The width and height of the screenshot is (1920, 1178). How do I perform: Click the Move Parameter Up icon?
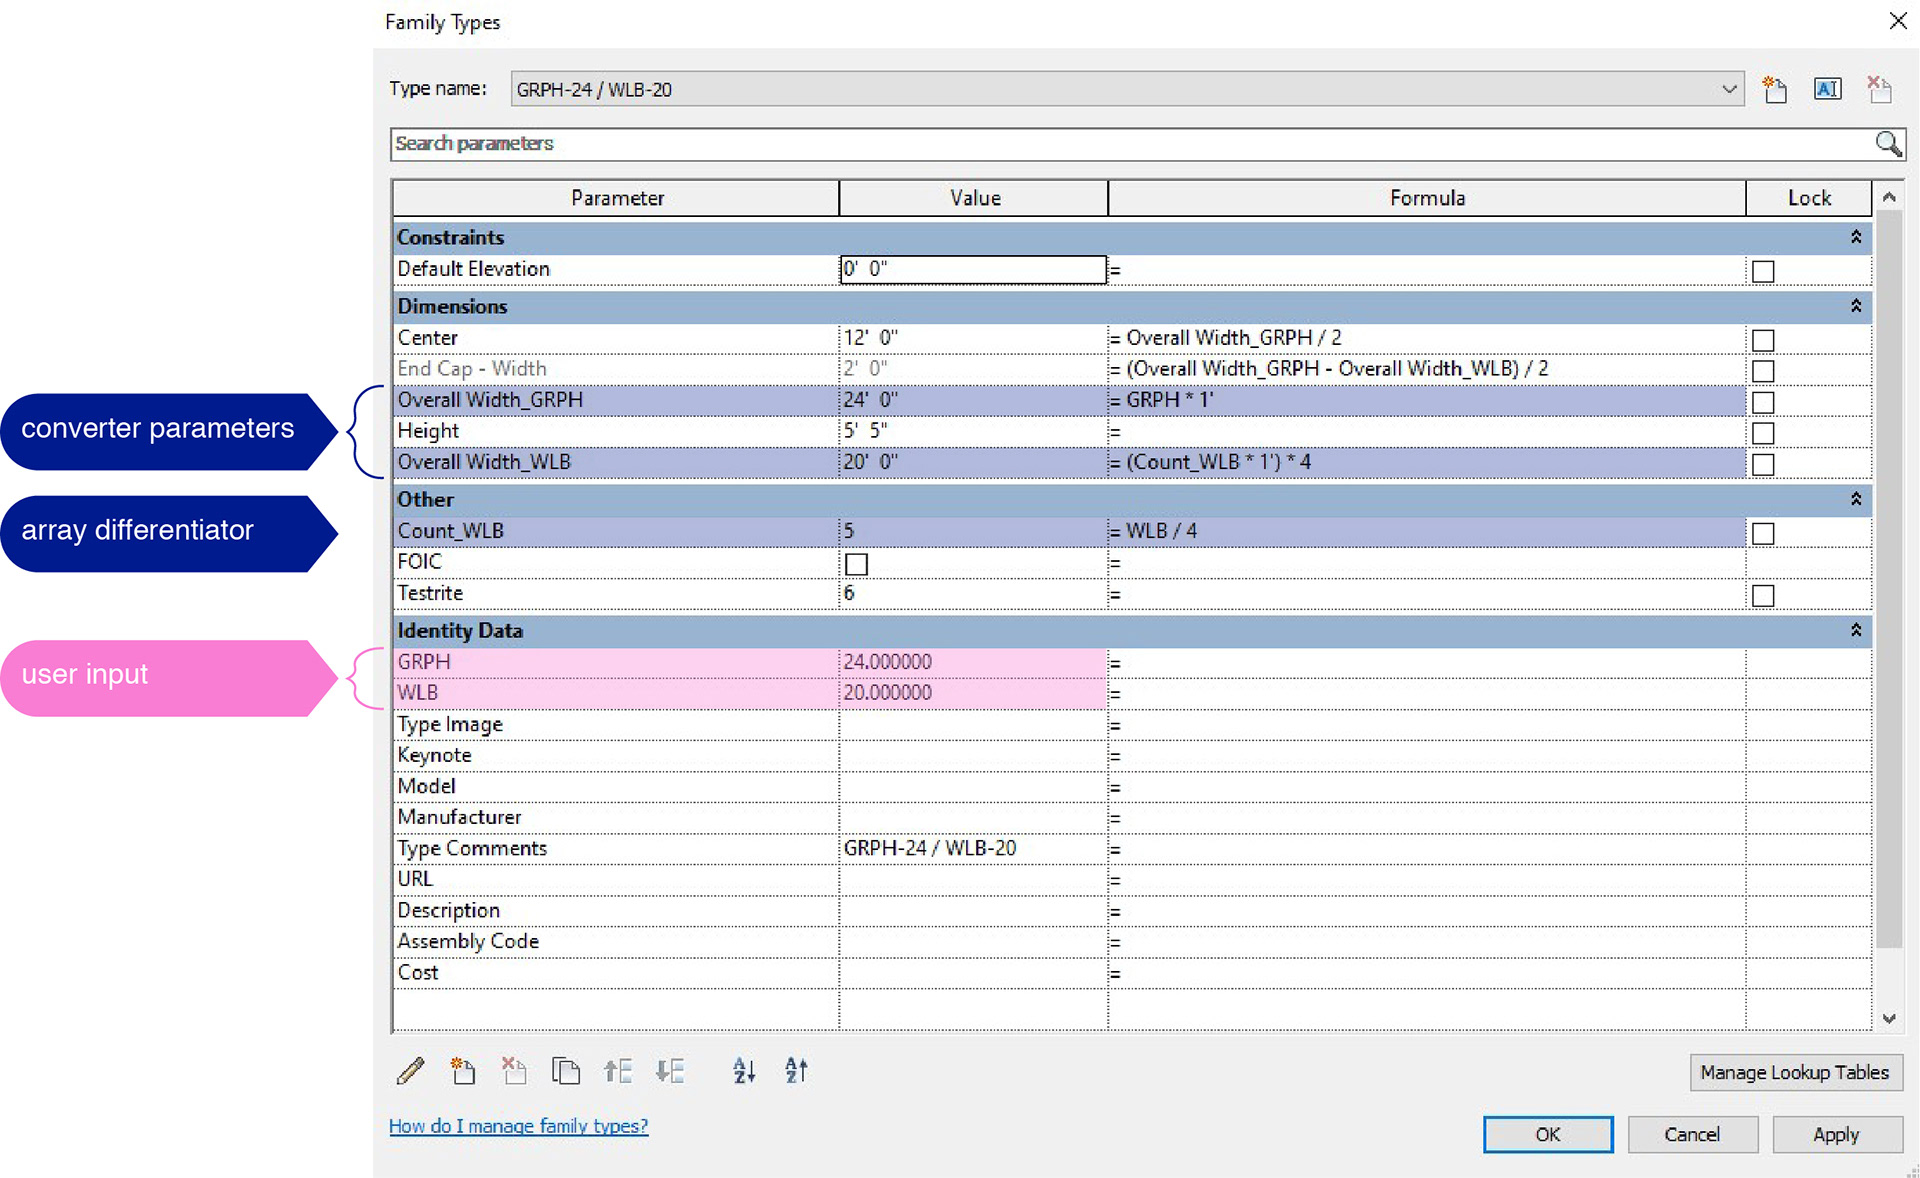point(618,1071)
